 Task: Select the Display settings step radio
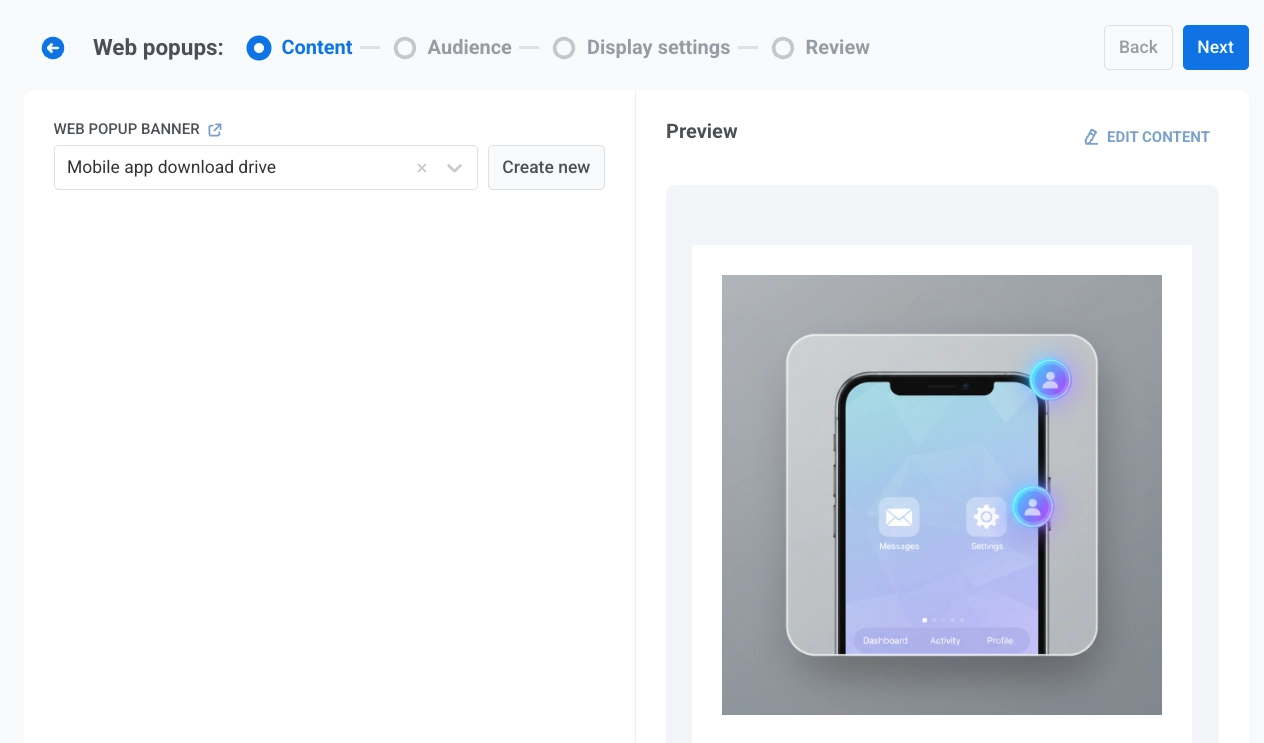(564, 48)
